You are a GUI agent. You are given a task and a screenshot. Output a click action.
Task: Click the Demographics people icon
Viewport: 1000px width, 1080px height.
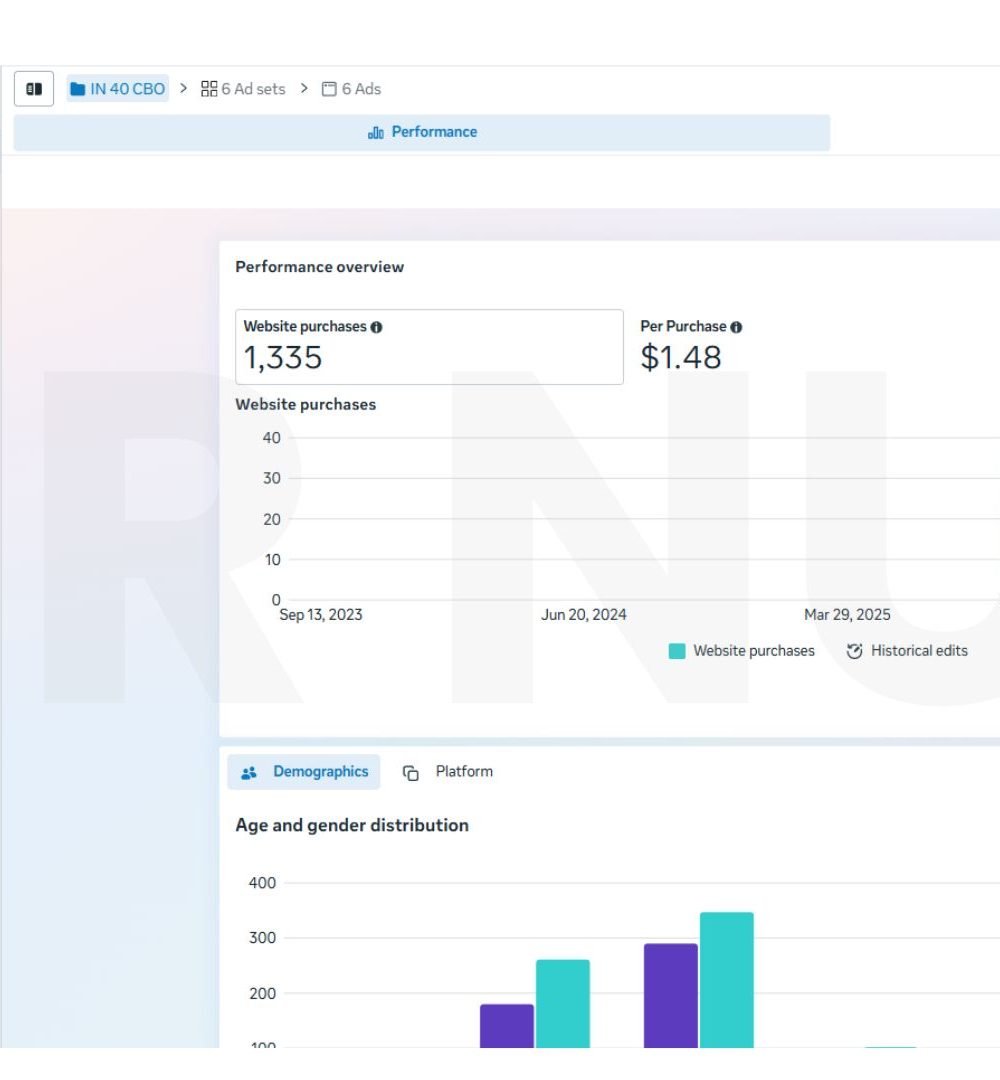(249, 773)
